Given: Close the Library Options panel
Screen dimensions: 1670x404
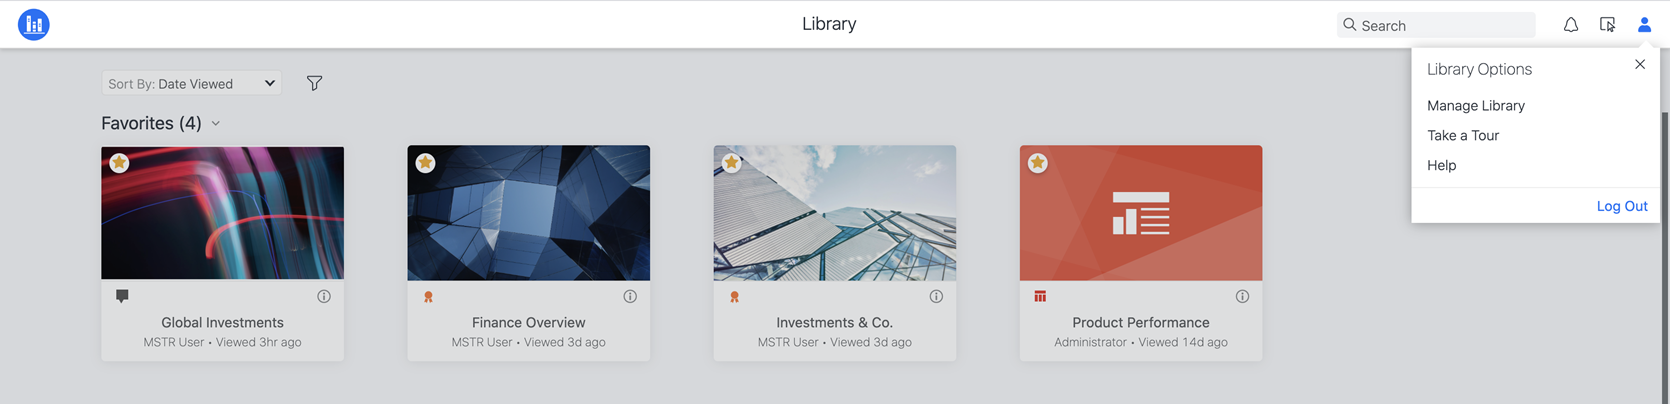Looking at the screenshot, I should 1640,64.
